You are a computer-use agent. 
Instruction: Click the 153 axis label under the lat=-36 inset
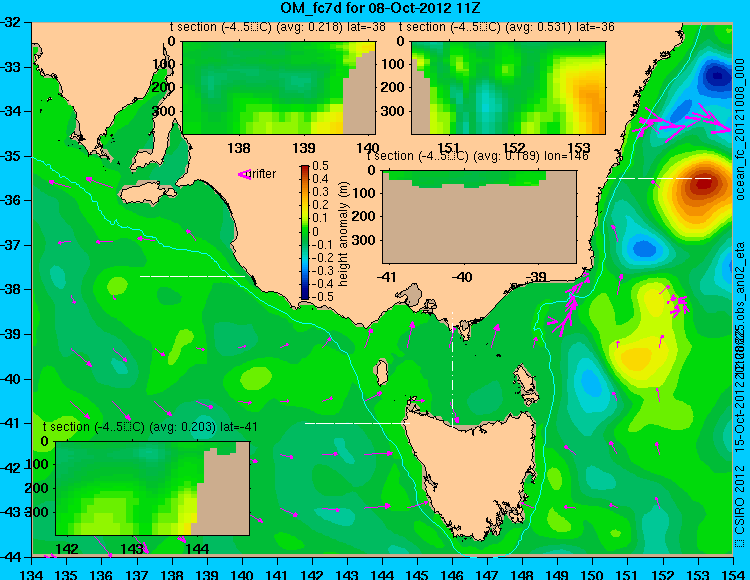(579, 148)
